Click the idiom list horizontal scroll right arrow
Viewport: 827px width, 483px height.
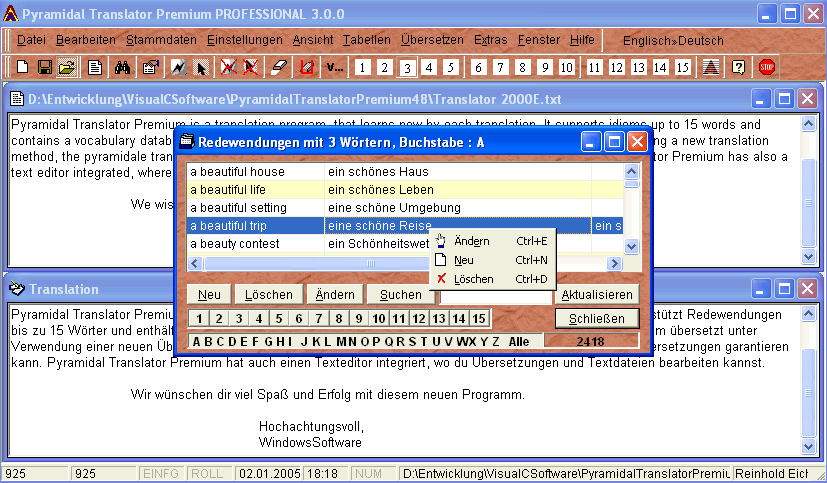[x=614, y=263]
